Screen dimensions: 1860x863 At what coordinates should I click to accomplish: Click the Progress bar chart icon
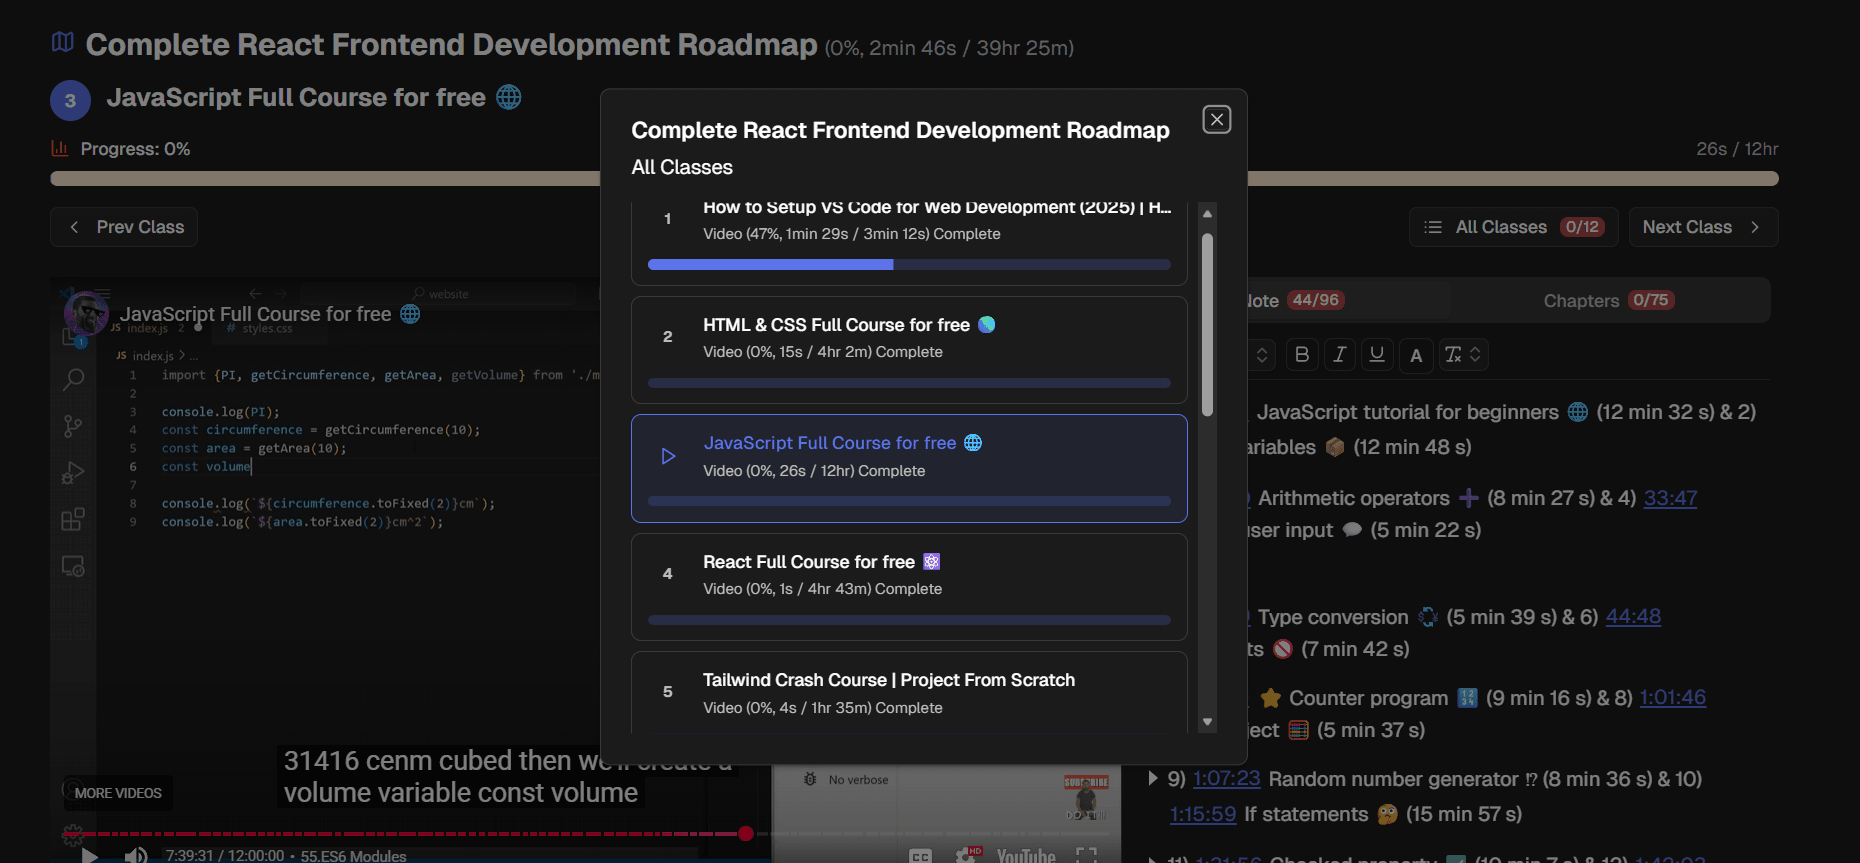[60, 148]
